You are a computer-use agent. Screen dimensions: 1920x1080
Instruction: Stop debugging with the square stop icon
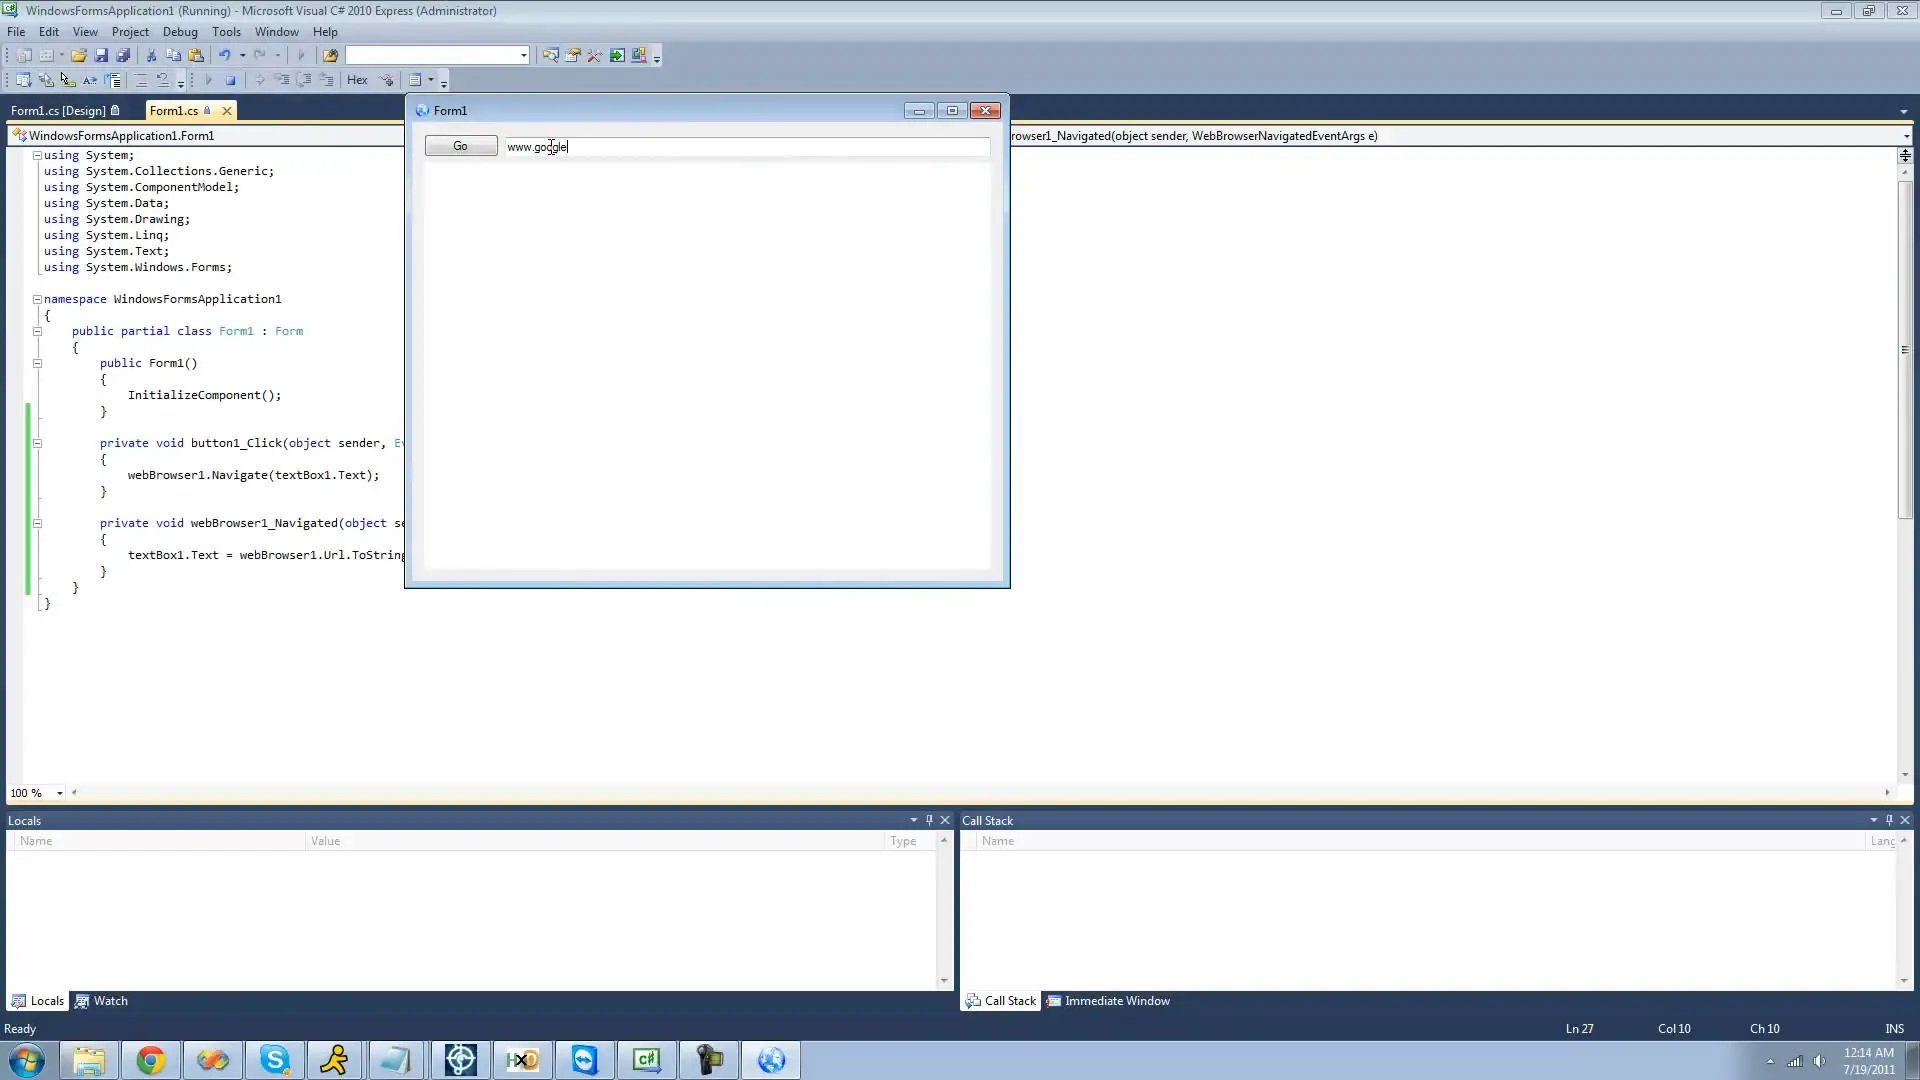point(230,80)
